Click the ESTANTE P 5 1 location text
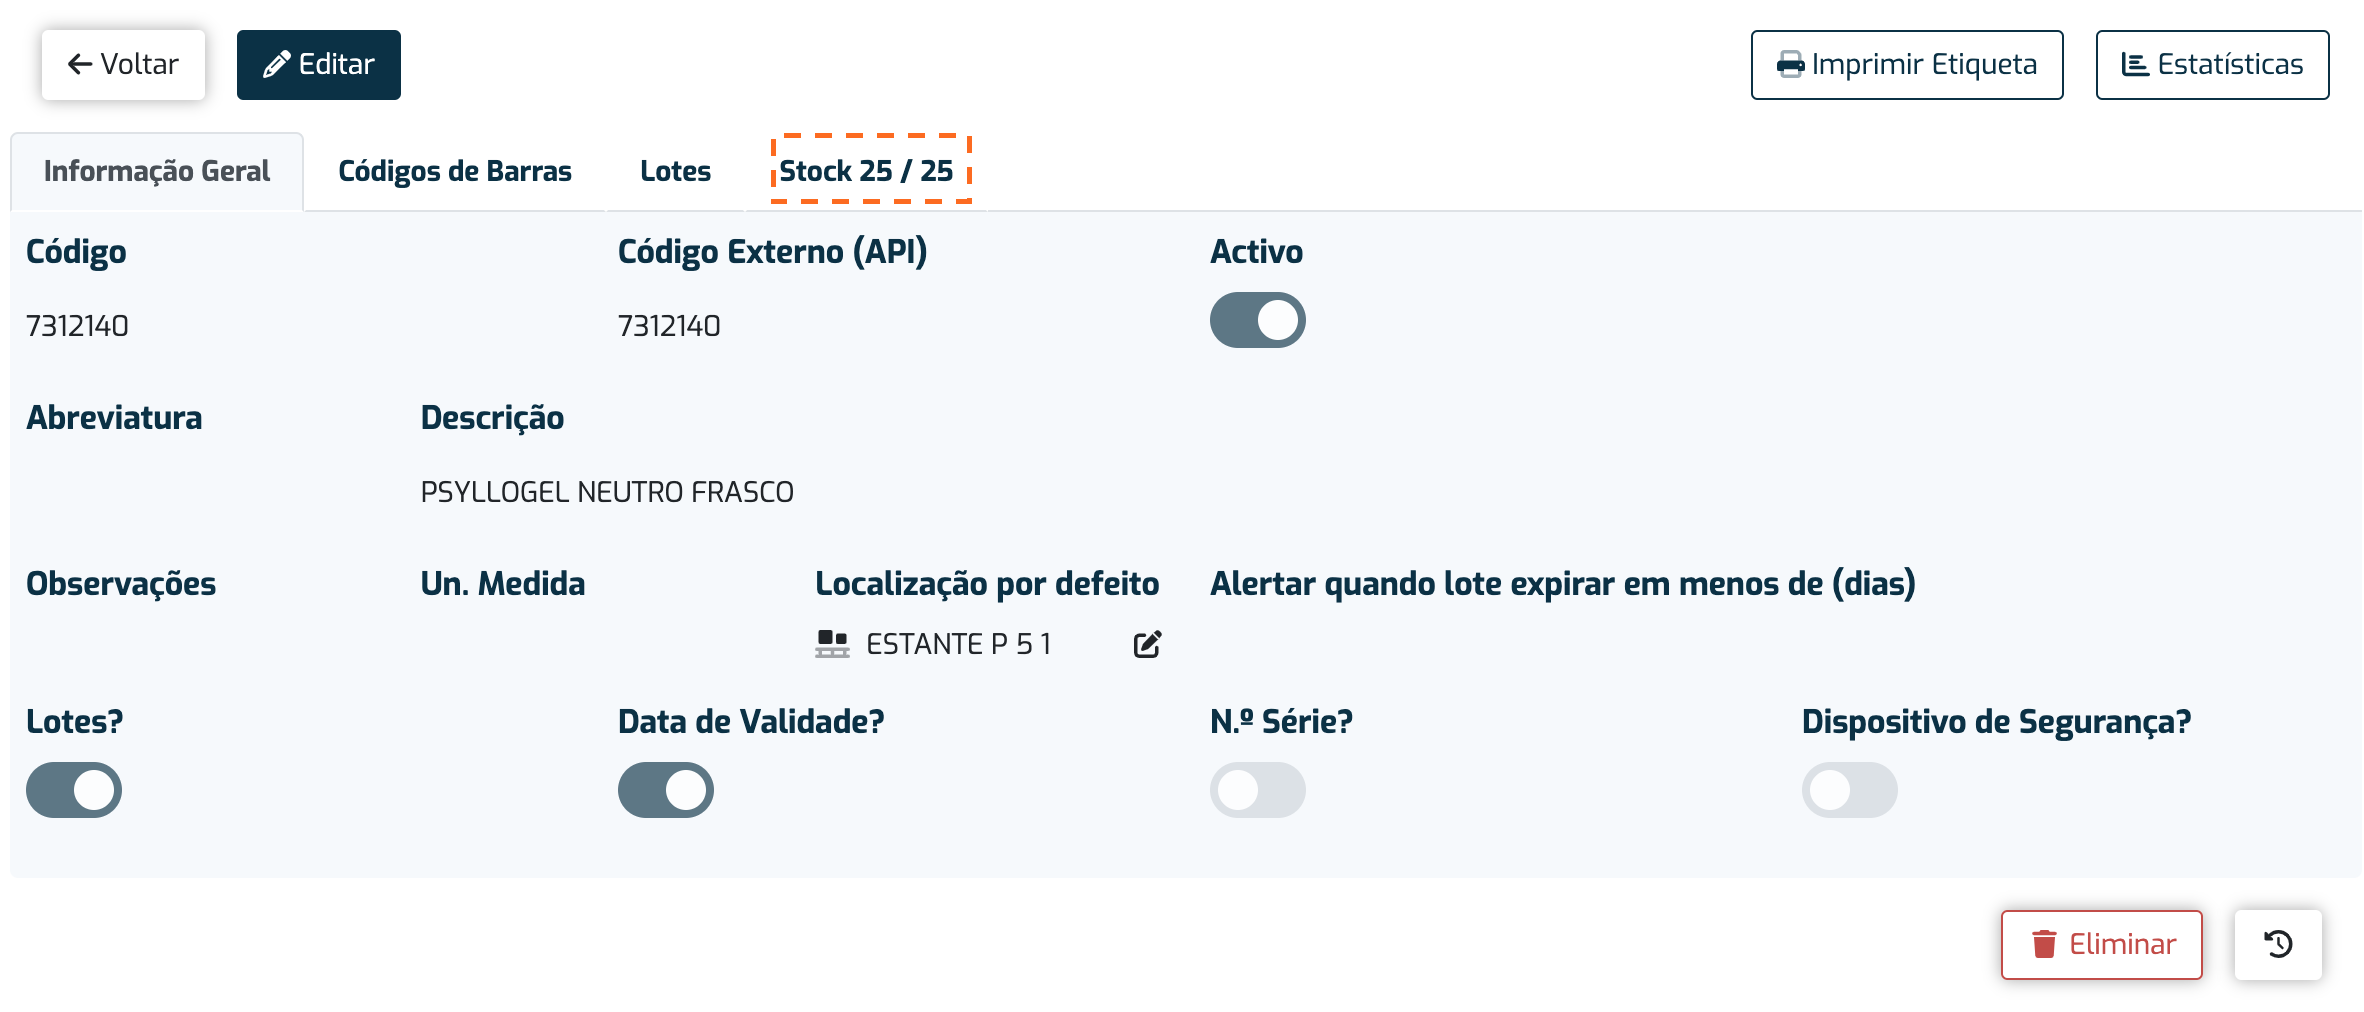The height and width of the screenshot is (1012, 2364). [959, 644]
